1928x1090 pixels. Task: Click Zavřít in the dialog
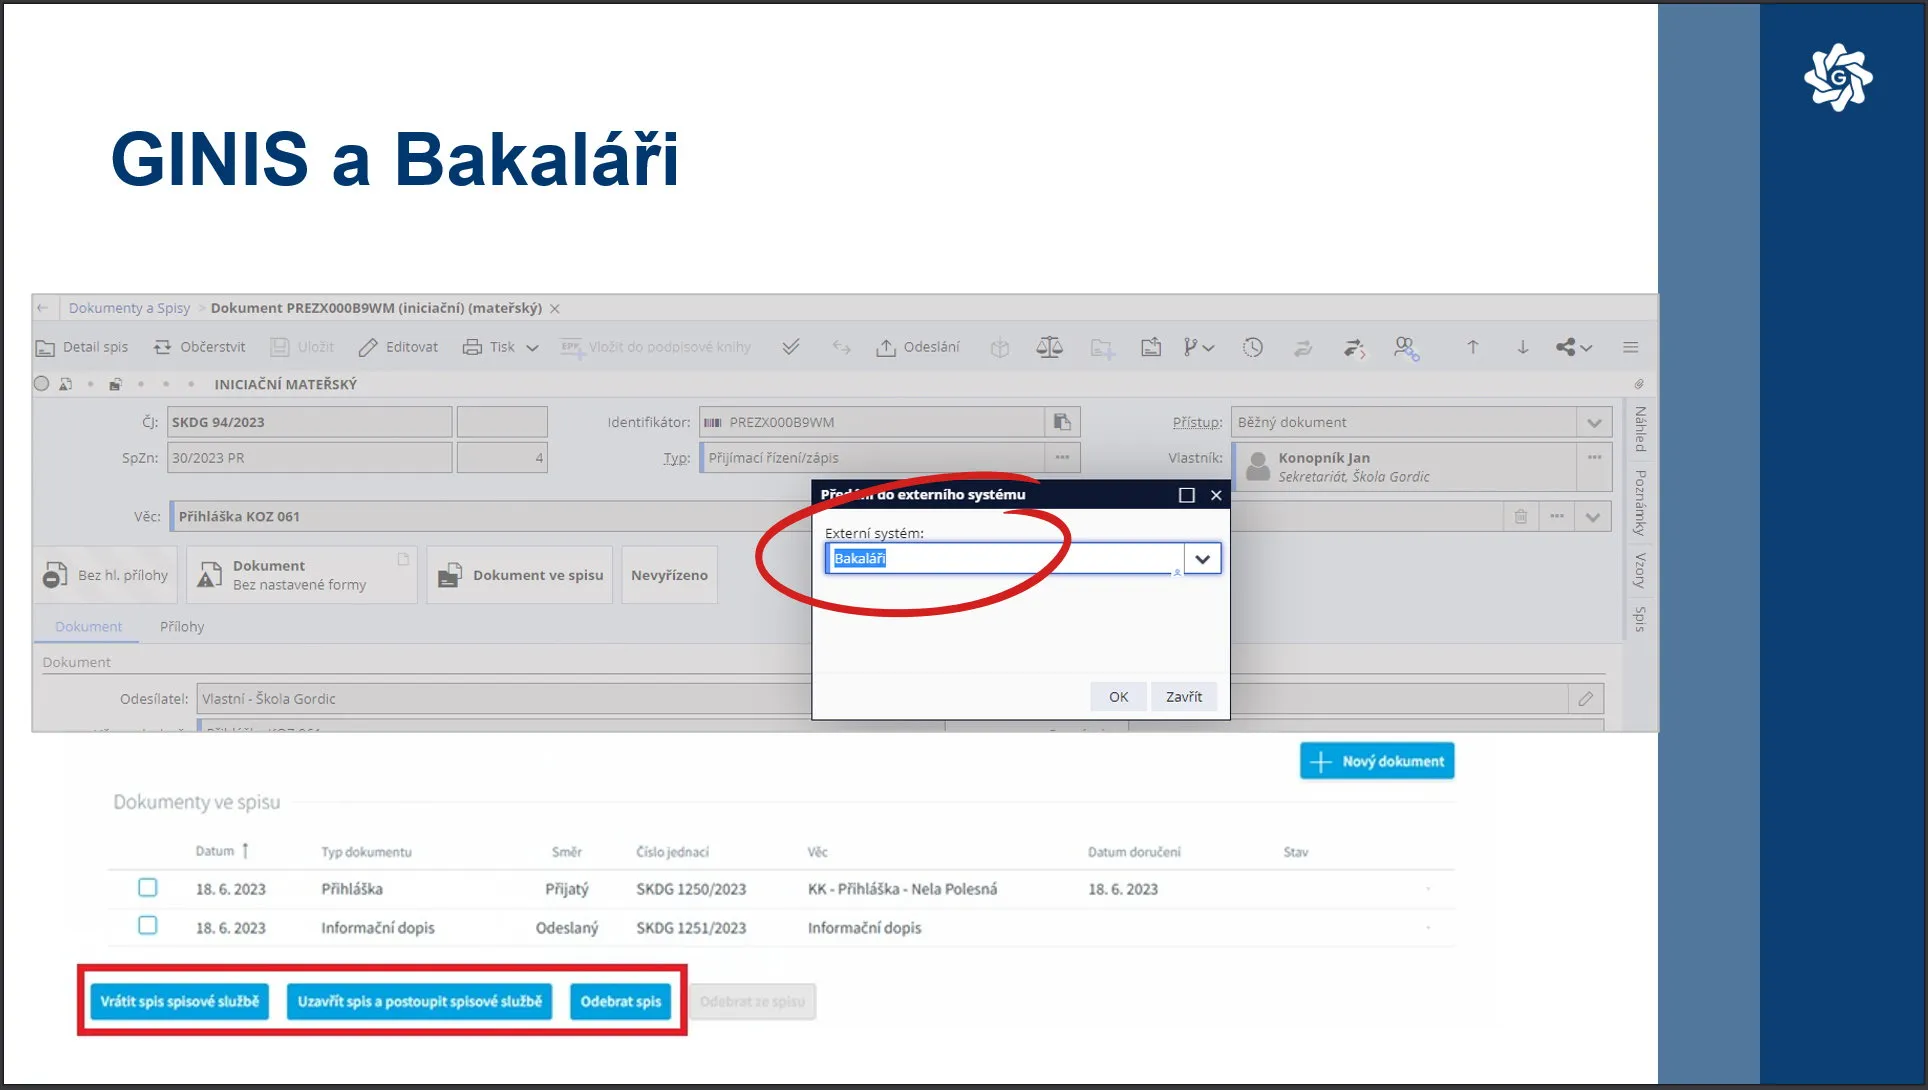[x=1184, y=697]
